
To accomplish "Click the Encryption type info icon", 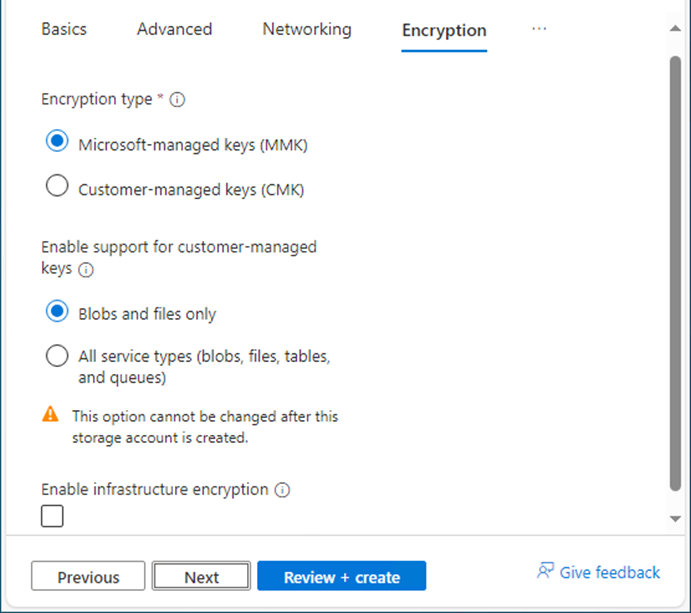I will pos(177,100).
